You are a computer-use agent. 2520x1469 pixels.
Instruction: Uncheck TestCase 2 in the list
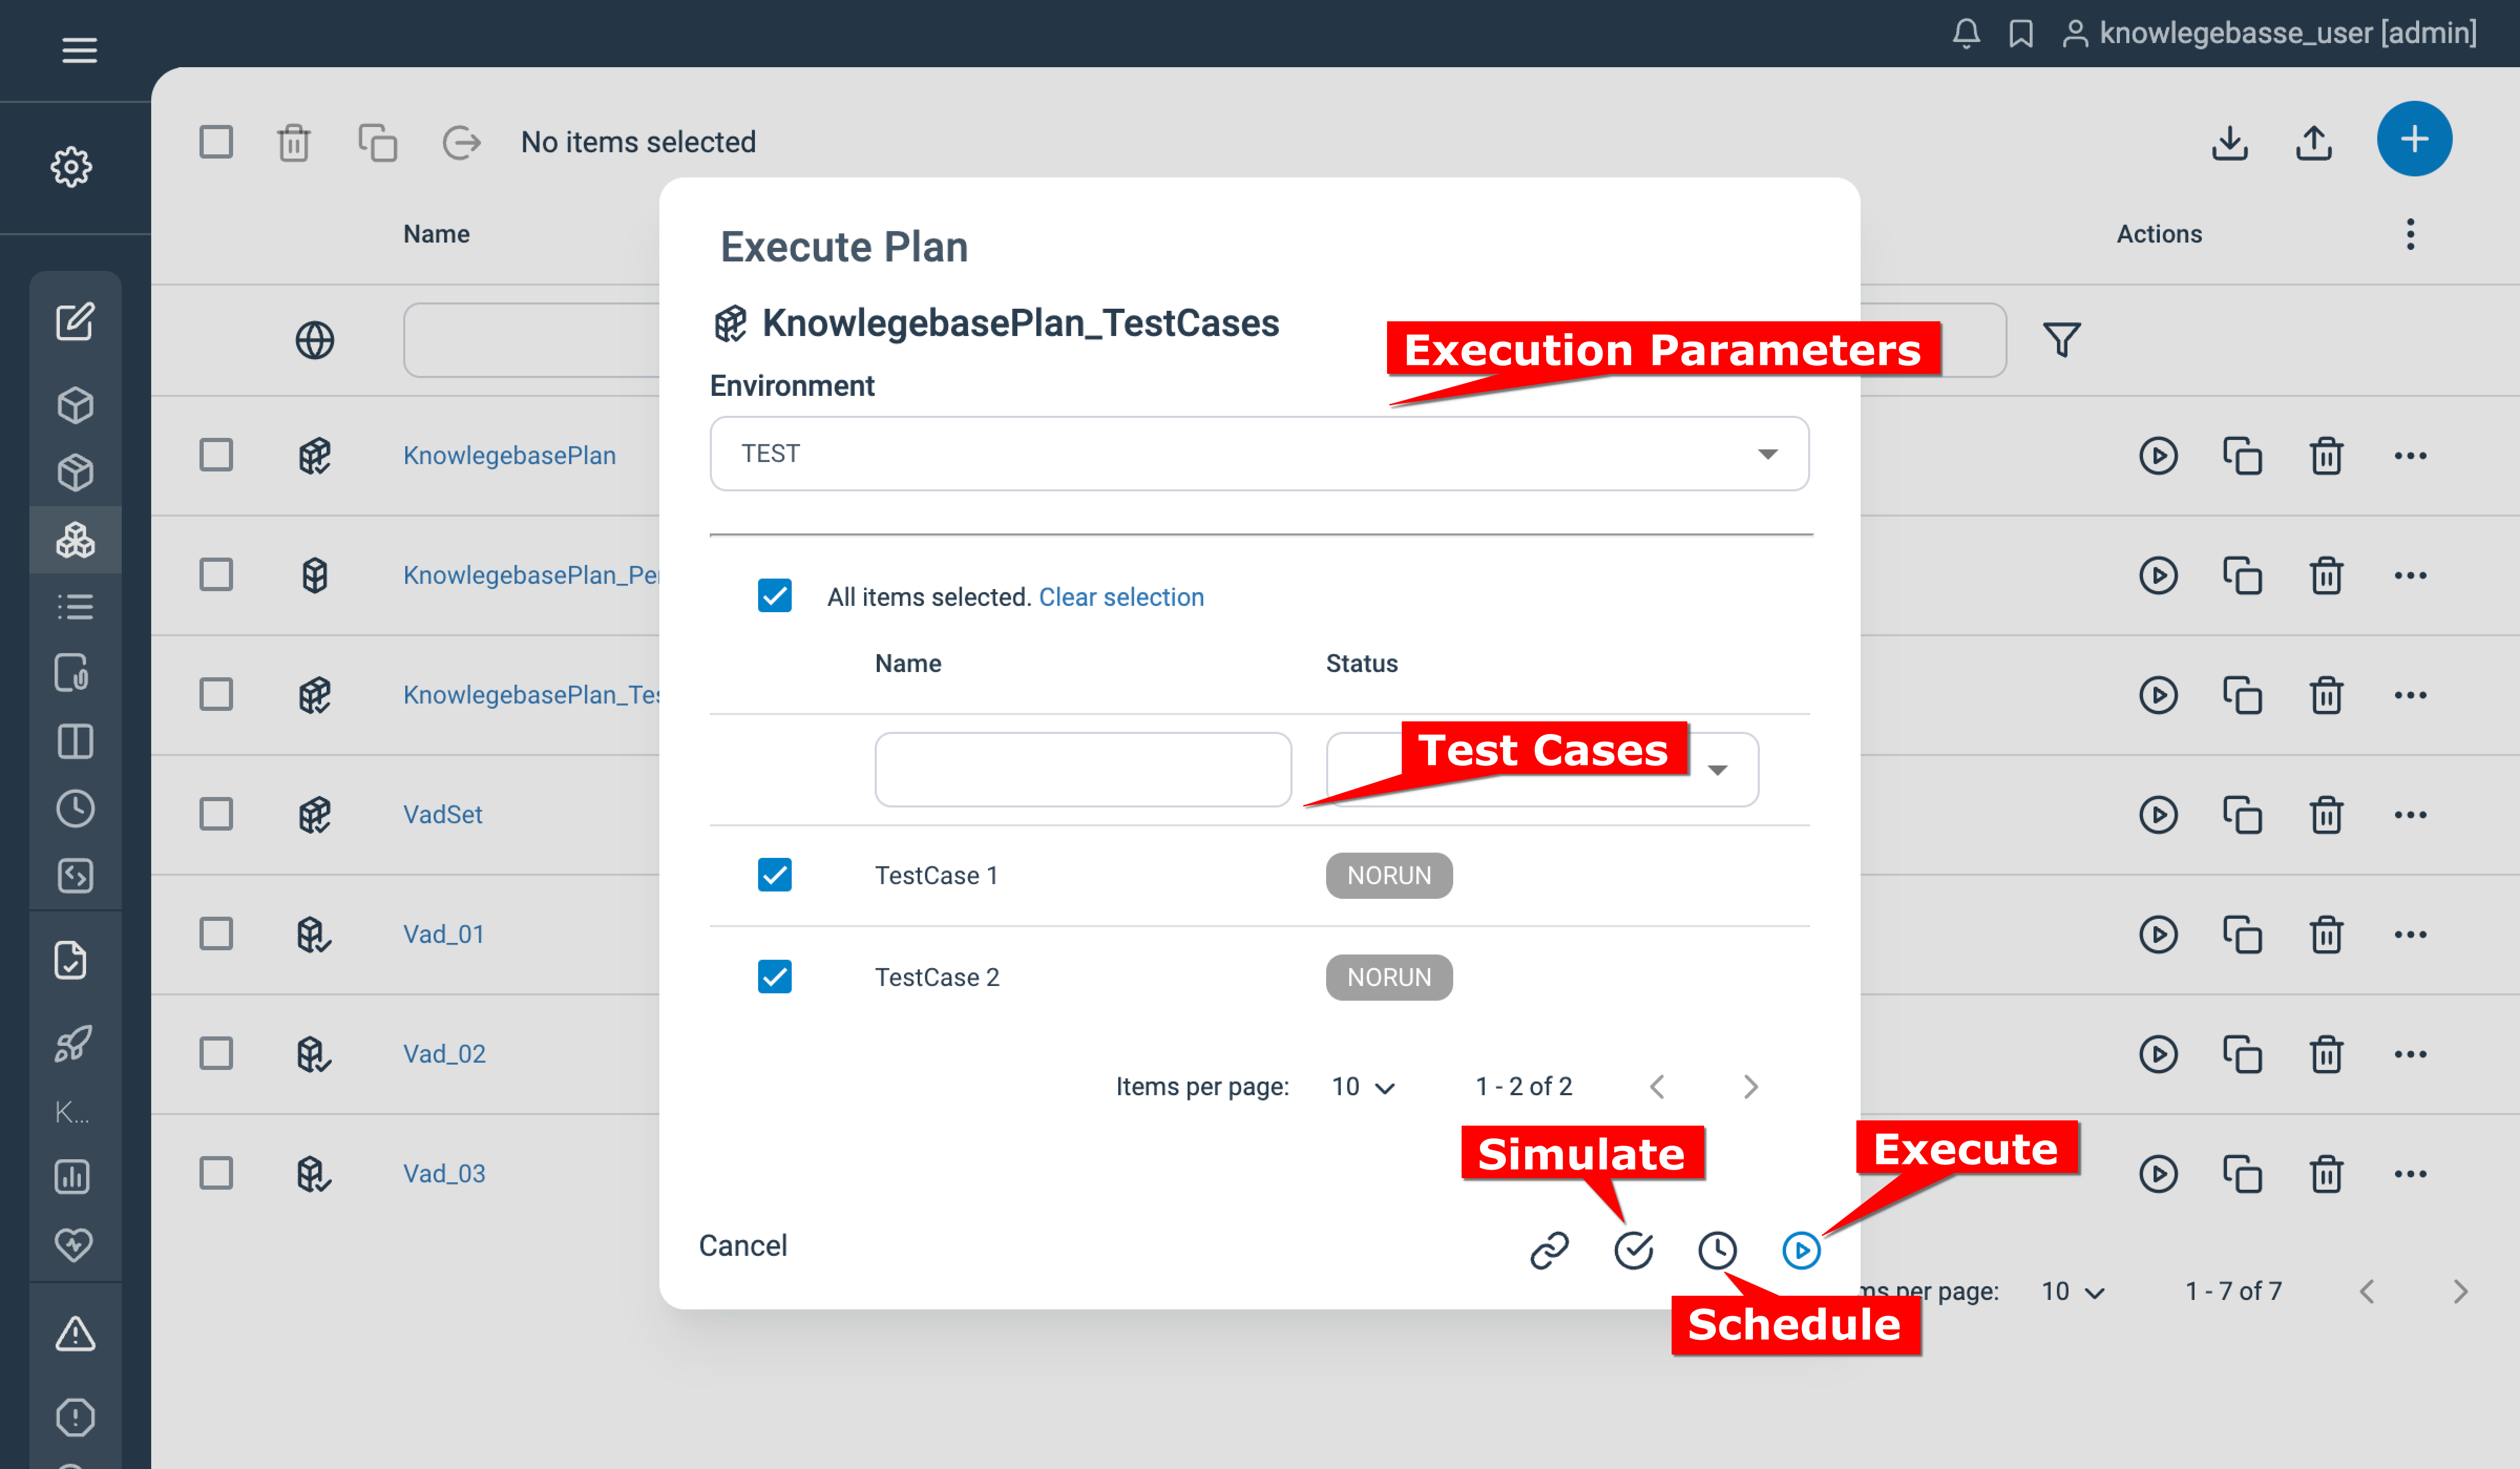774,977
